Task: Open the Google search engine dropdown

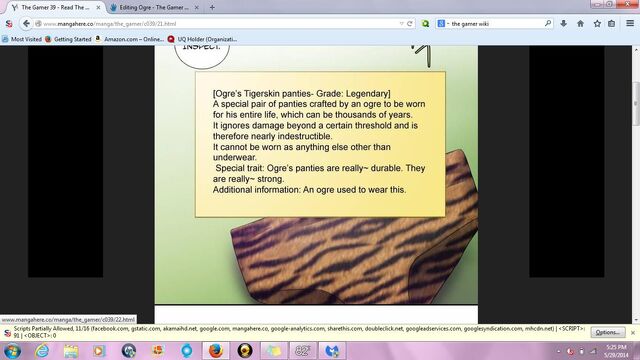Action: [443, 24]
